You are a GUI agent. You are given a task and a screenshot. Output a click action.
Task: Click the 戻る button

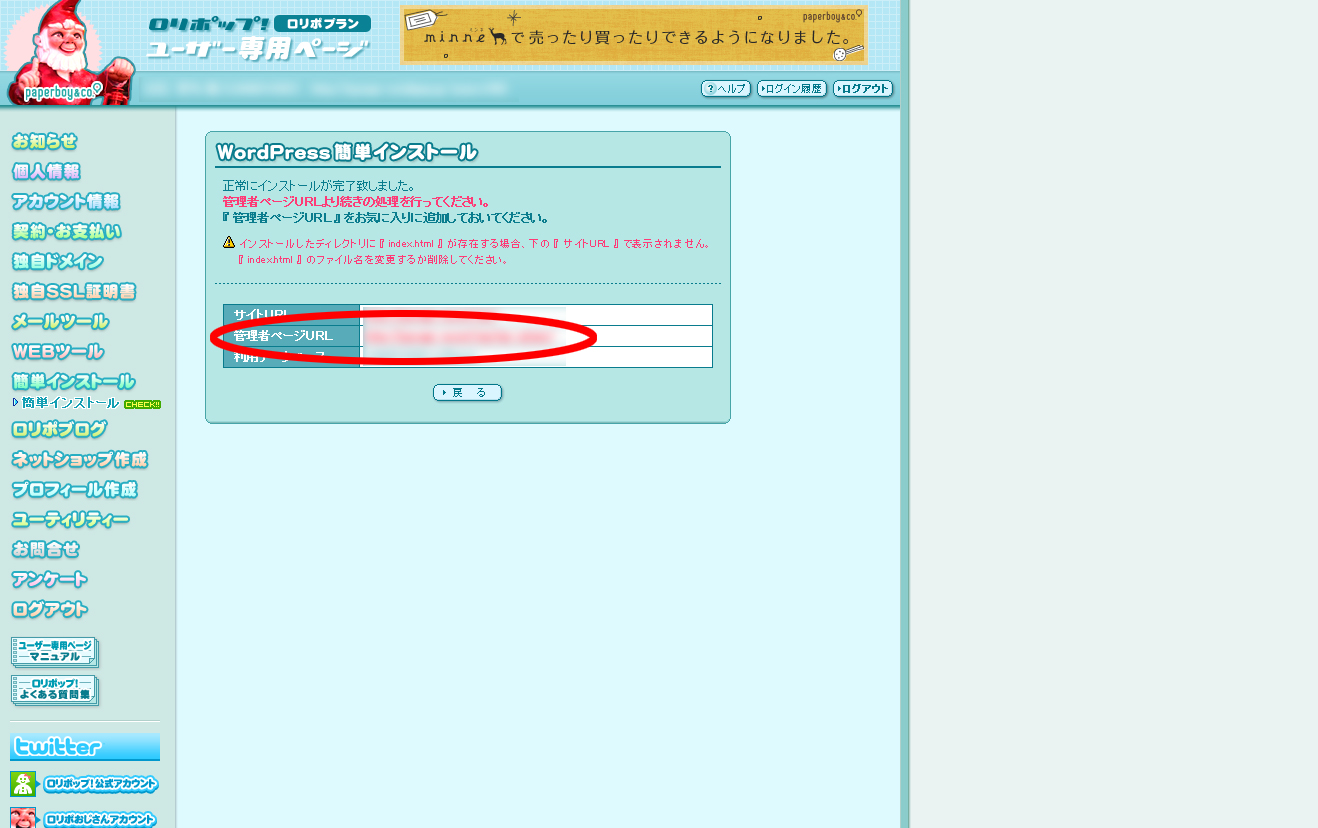pos(468,393)
